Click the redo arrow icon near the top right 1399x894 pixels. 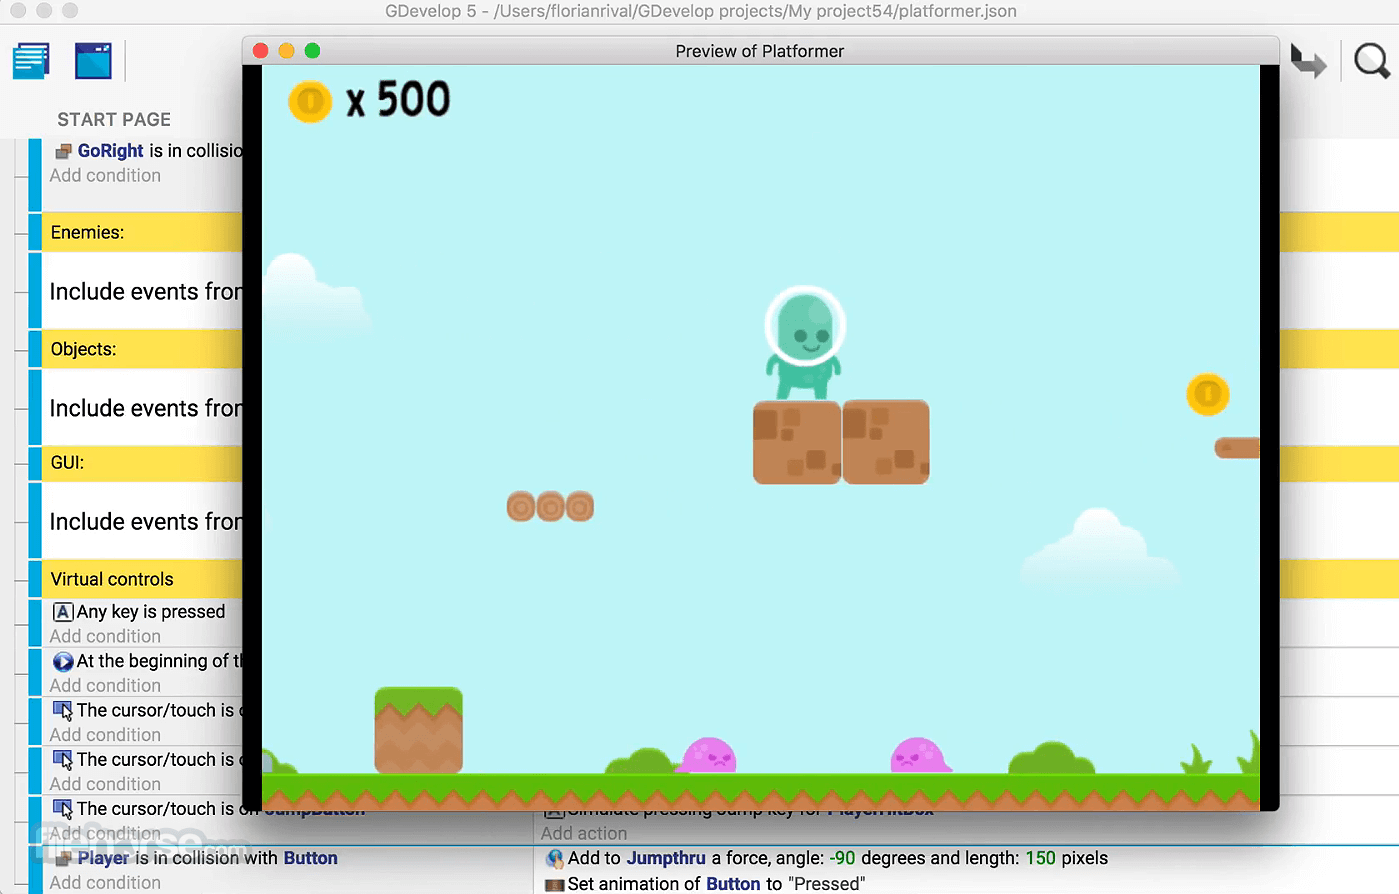point(1308,60)
